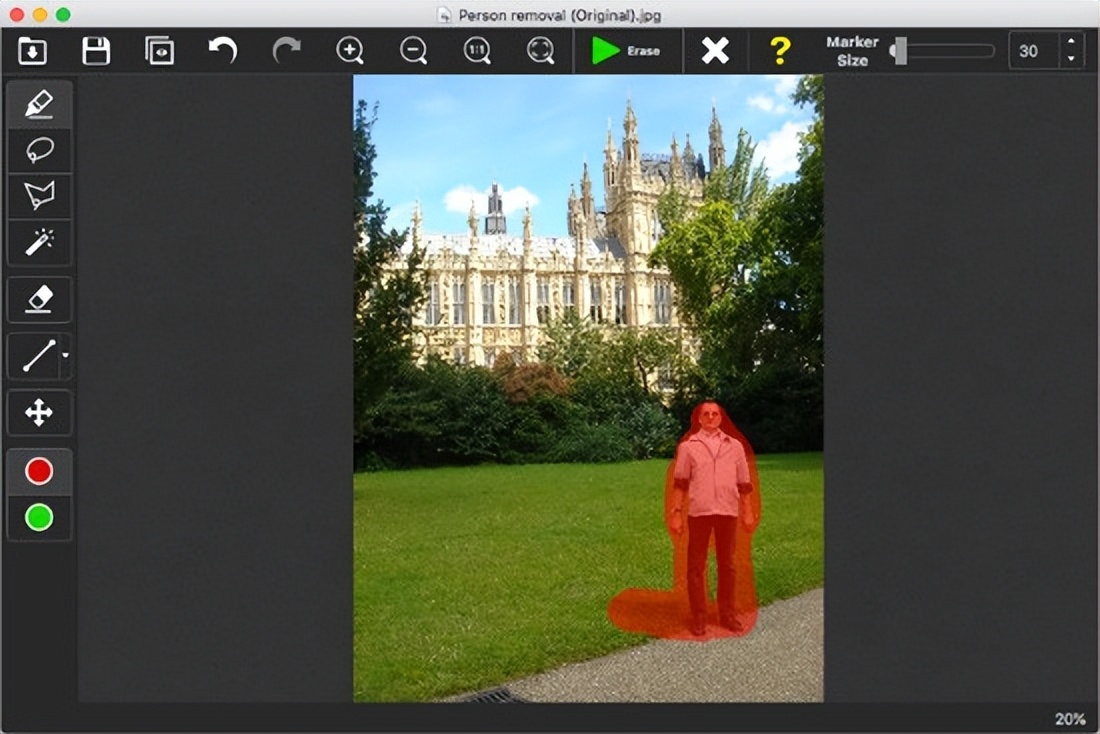
Task: Click the marker size value field
Action: [1034, 51]
